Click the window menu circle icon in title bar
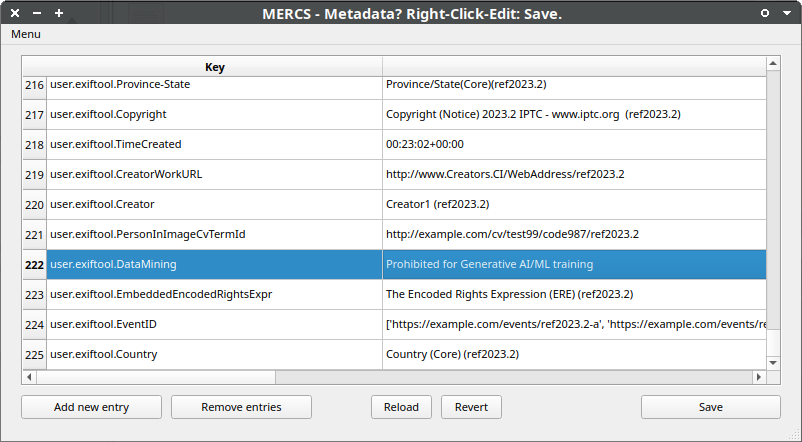Image resolution: width=802 pixels, height=442 pixels. coord(765,13)
